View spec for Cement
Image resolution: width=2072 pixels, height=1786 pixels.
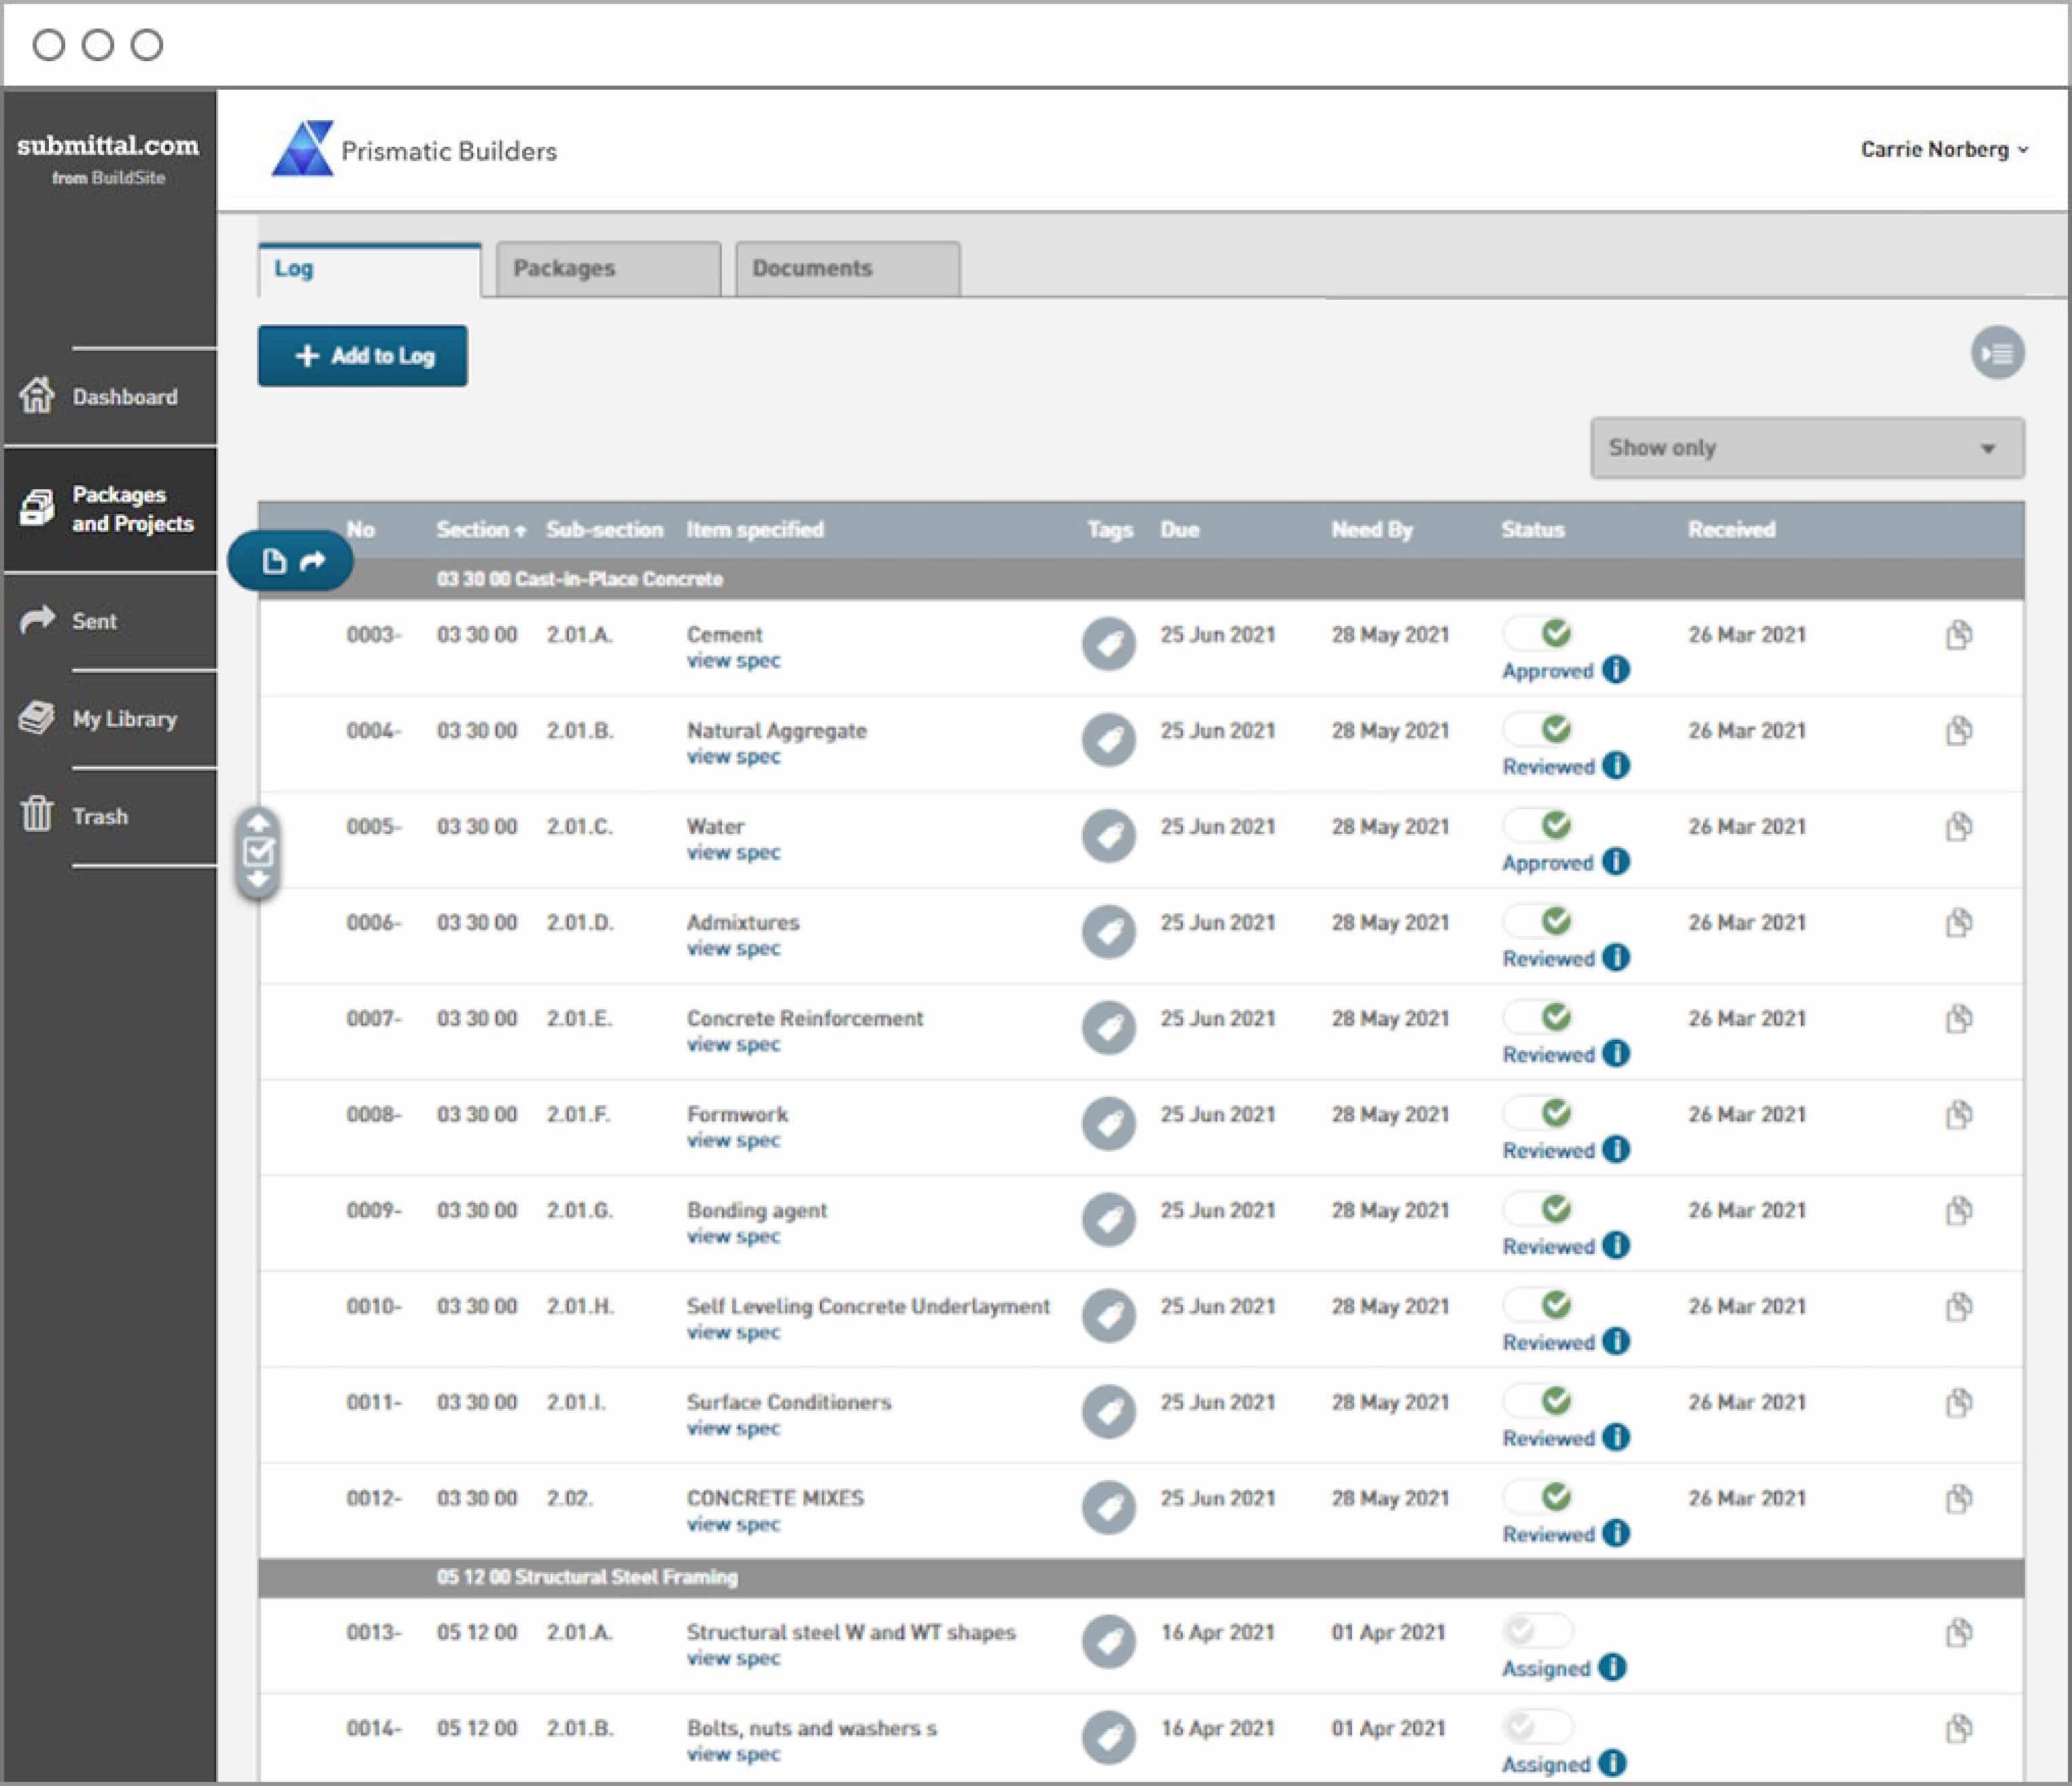(733, 661)
